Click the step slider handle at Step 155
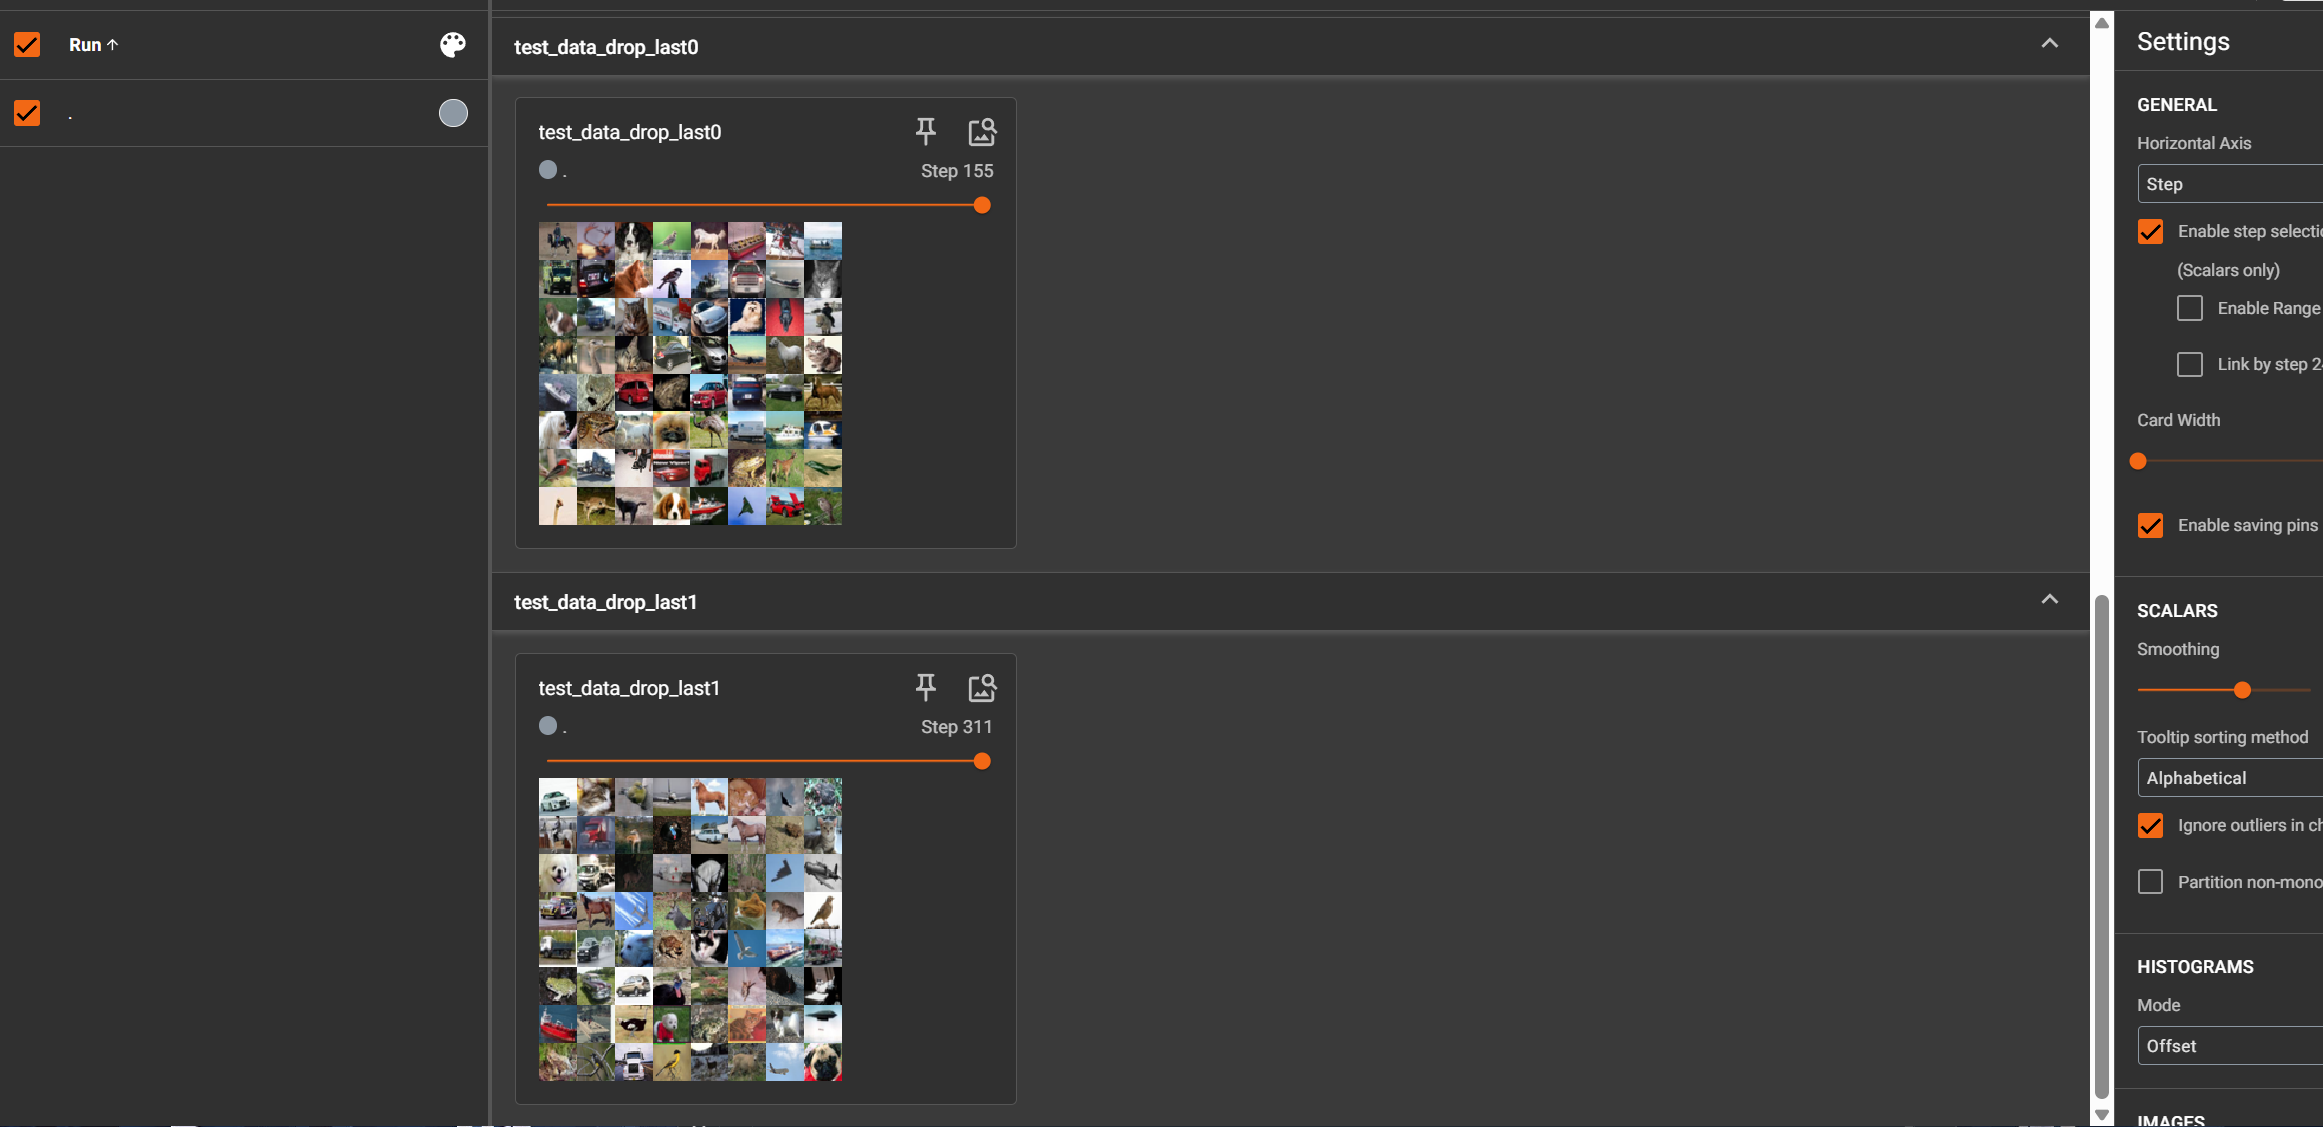Image resolution: width=2323 pixels, height=1127 pixels. click(982, 205)
